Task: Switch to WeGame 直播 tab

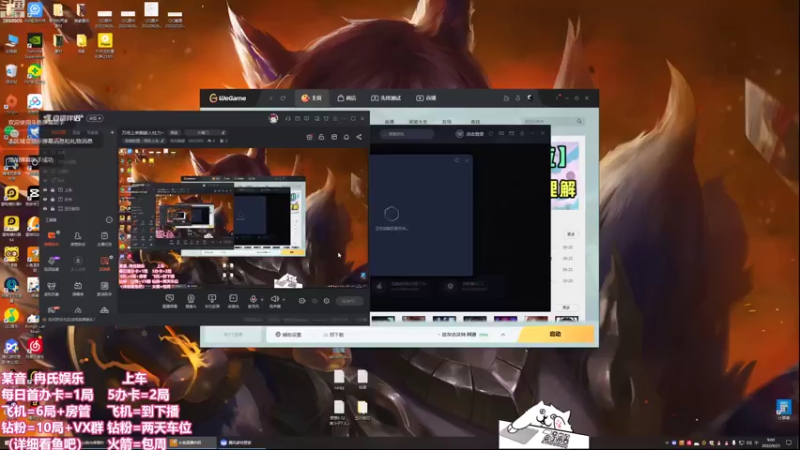Action: [427, 98]
